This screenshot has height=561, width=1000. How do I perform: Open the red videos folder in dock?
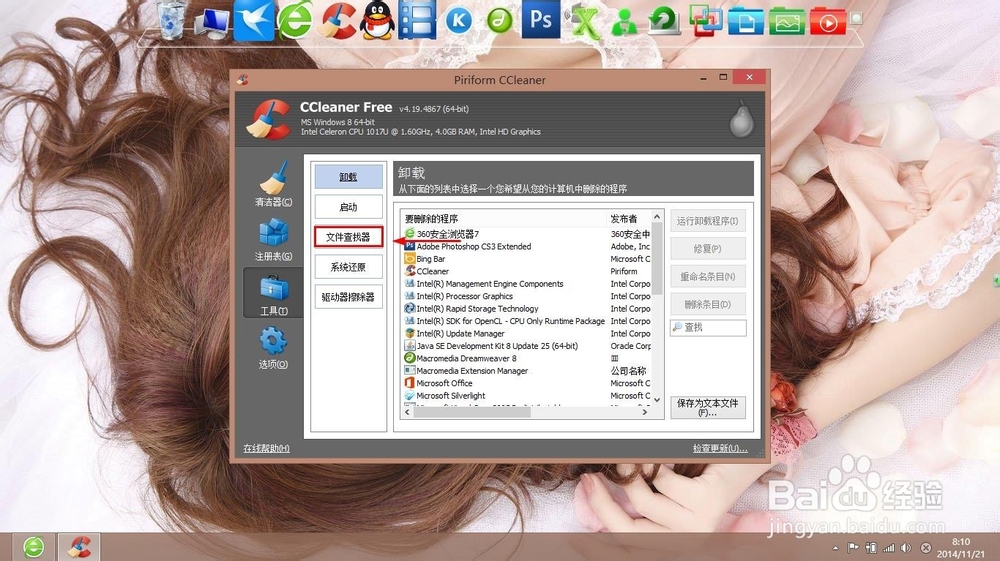(828, 21)
